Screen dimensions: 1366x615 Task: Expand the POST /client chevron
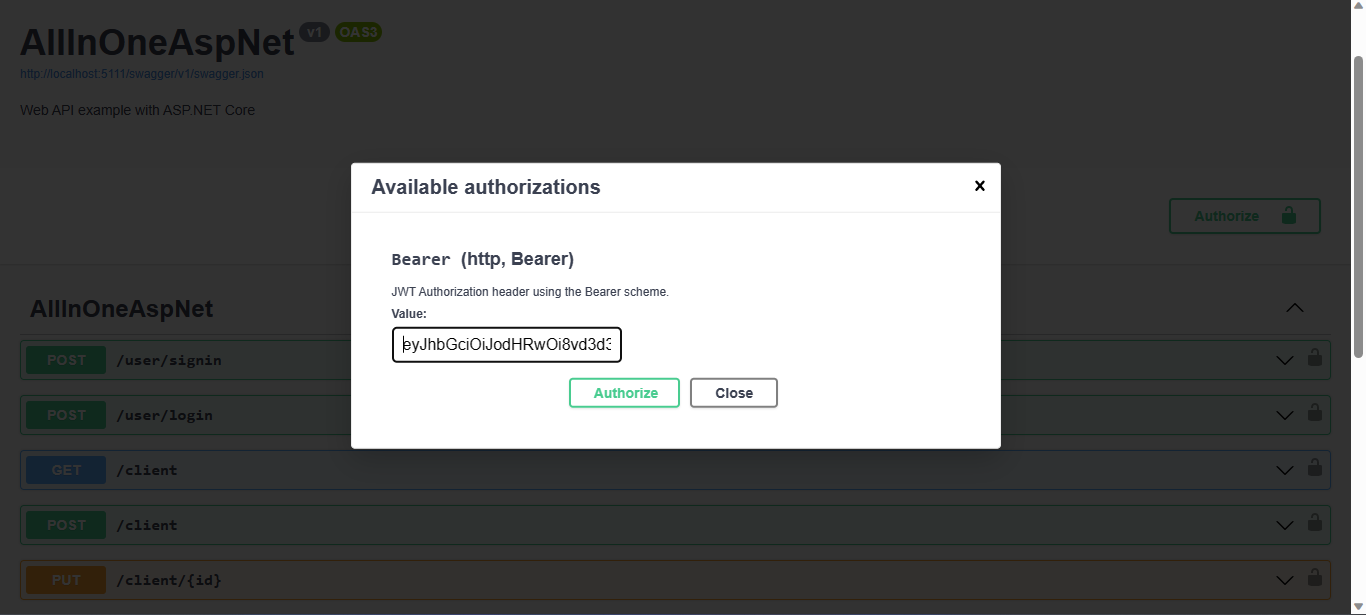point(1285,525)
